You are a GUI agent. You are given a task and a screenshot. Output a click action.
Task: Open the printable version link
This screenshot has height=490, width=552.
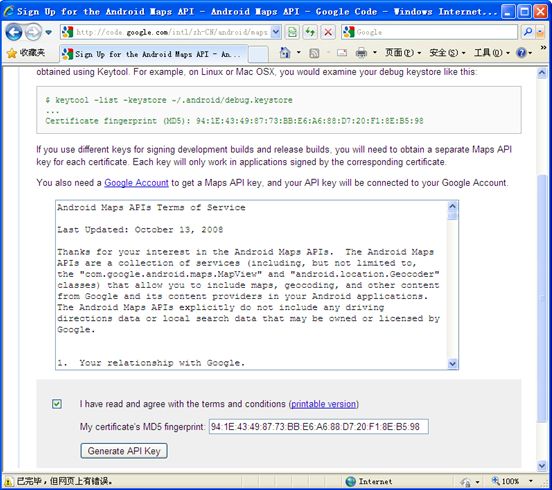click(x=323, y=404)
